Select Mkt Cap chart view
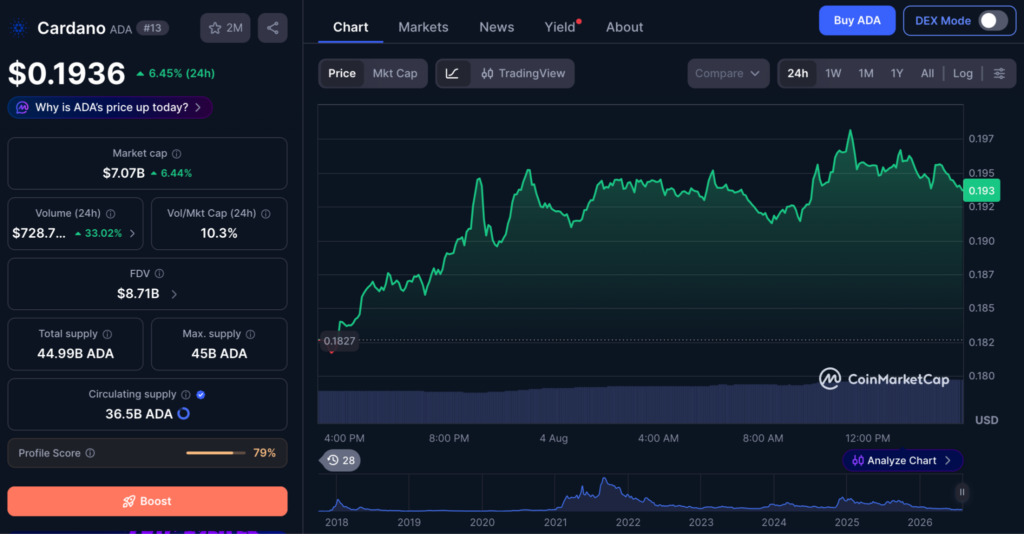1024x534 pixels. point(394,73)
